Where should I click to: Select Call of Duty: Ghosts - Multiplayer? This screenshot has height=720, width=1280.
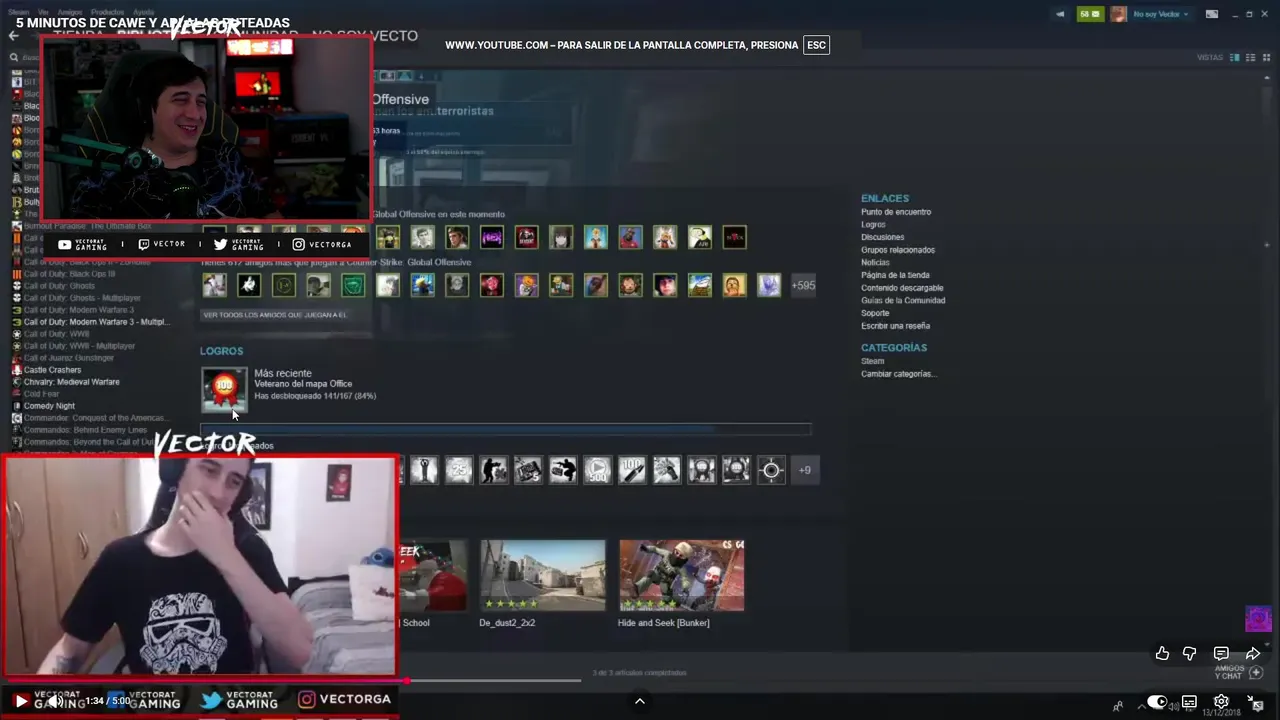(76, 298)
